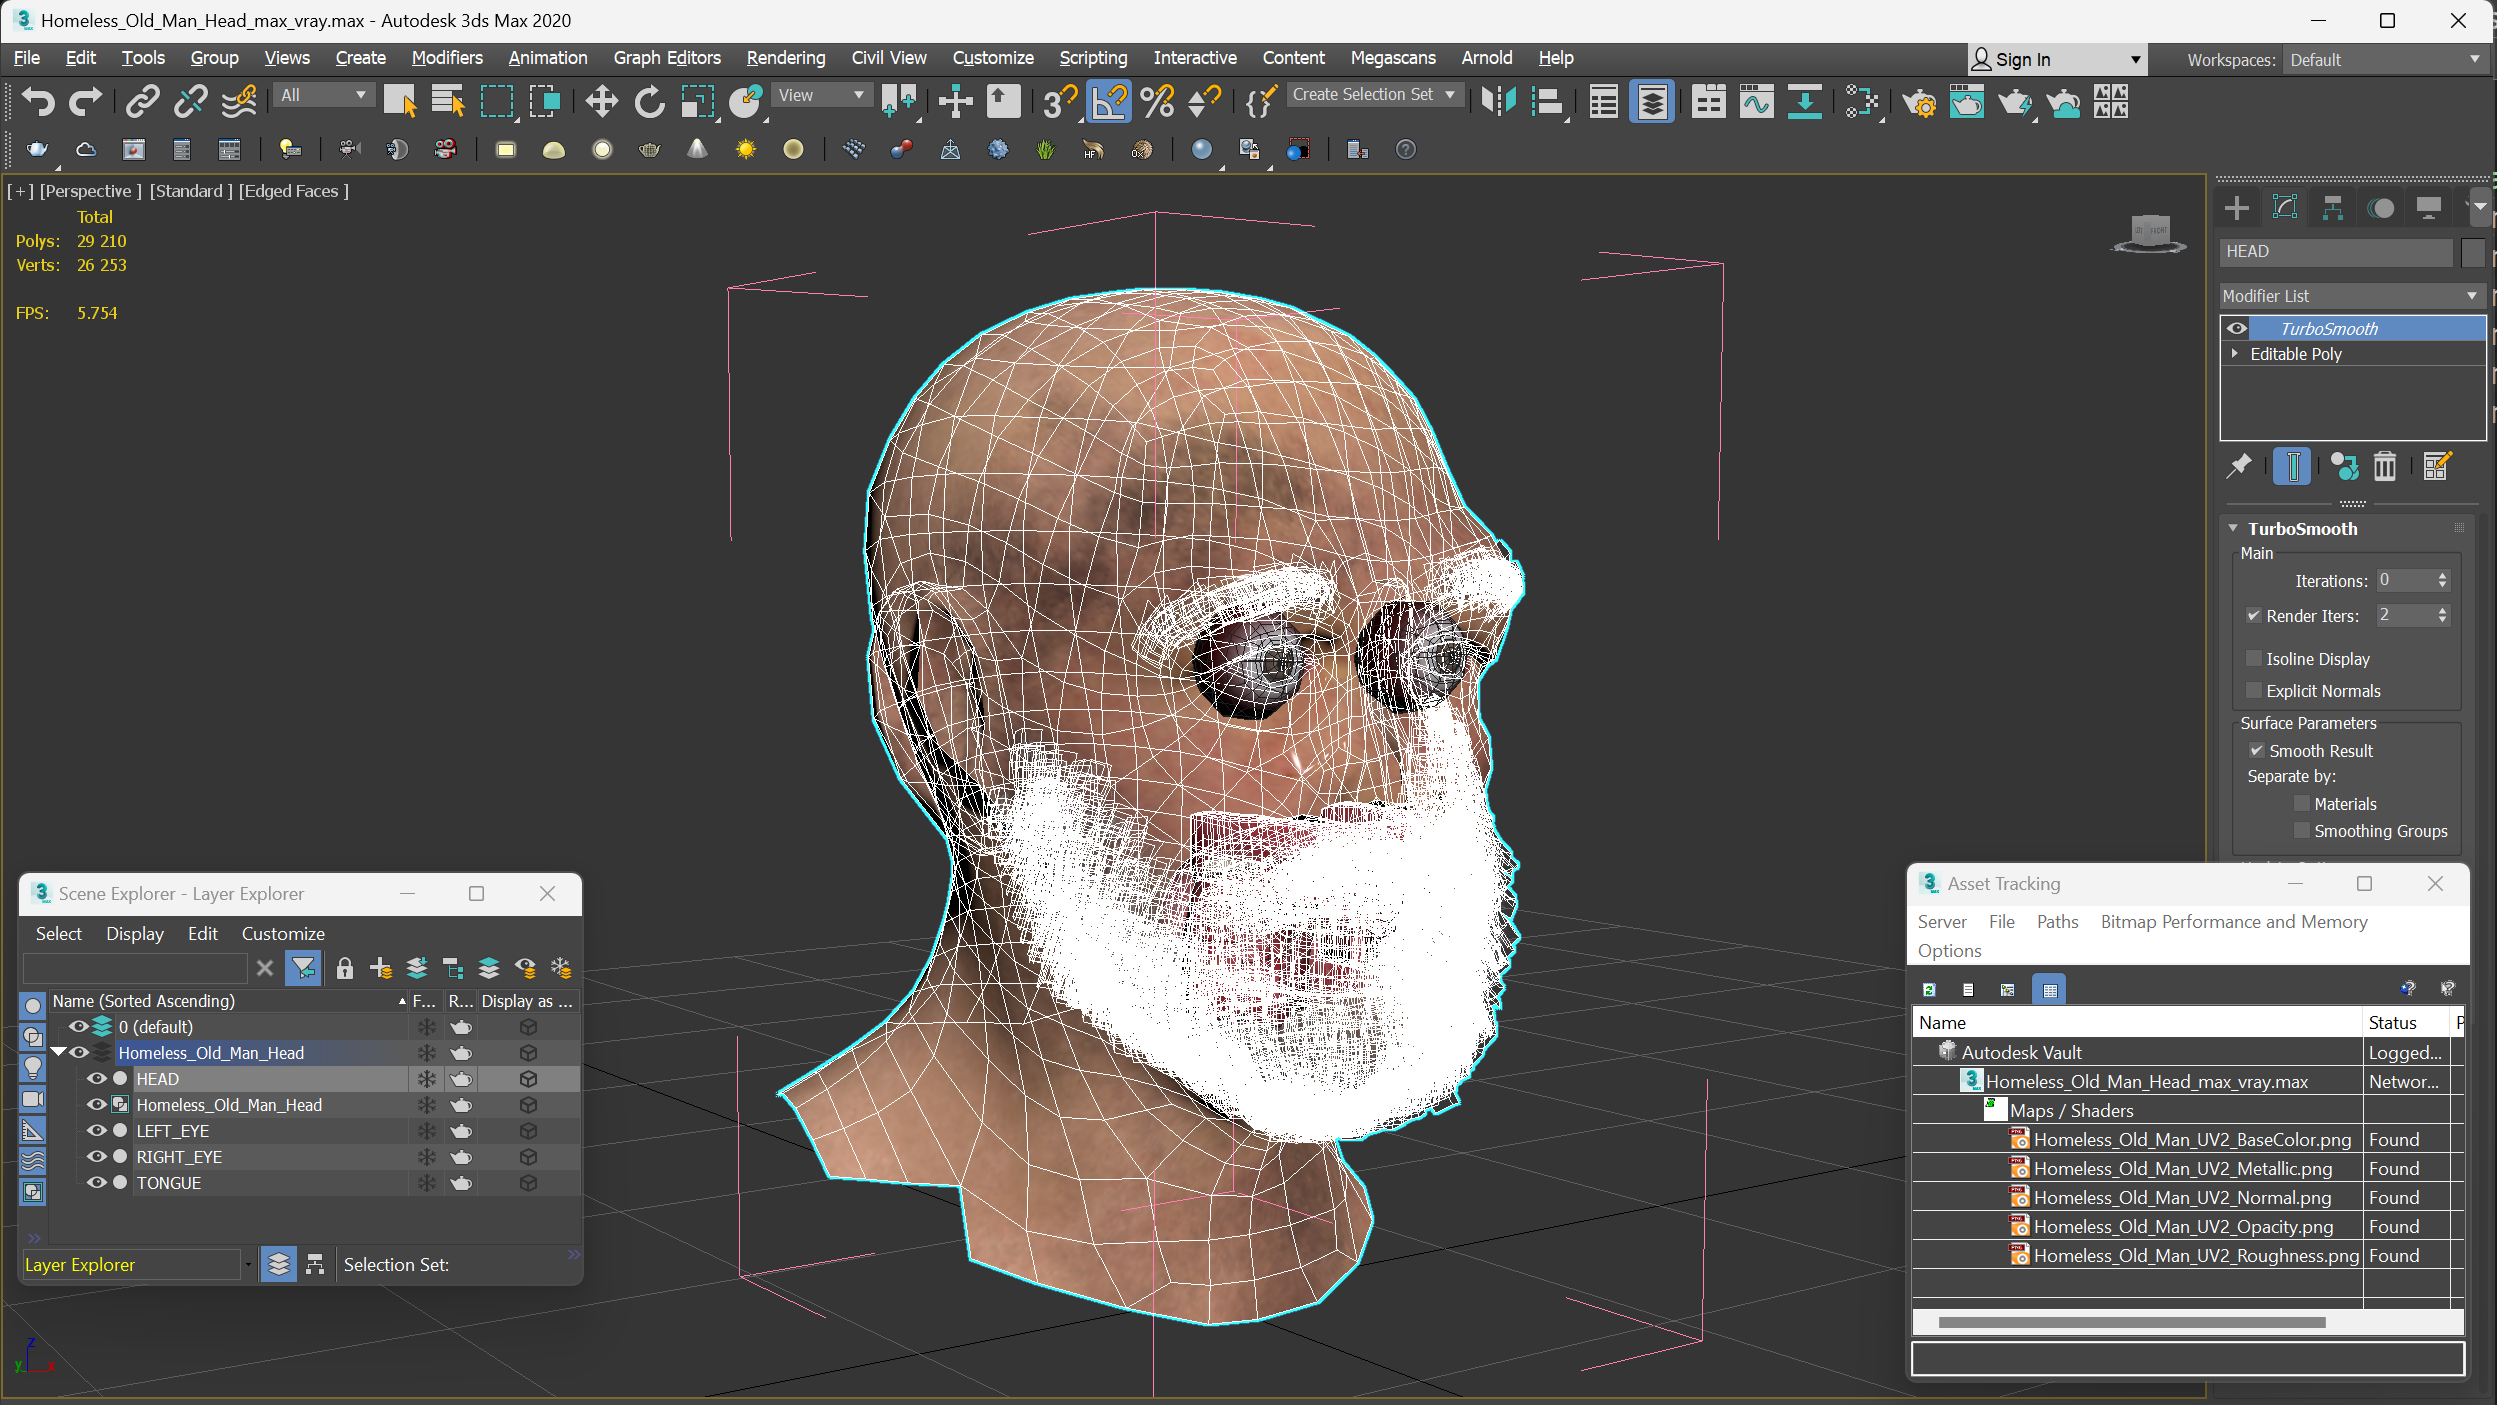
Task: Uncheck Smooth Result checkbox
Action: [x=2257, y=750]
